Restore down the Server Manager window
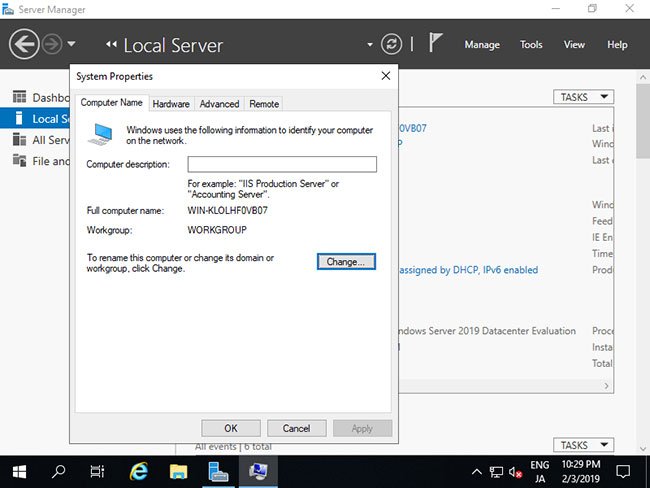Viewport: 650px width, 488px height. [x=592, y=9]
